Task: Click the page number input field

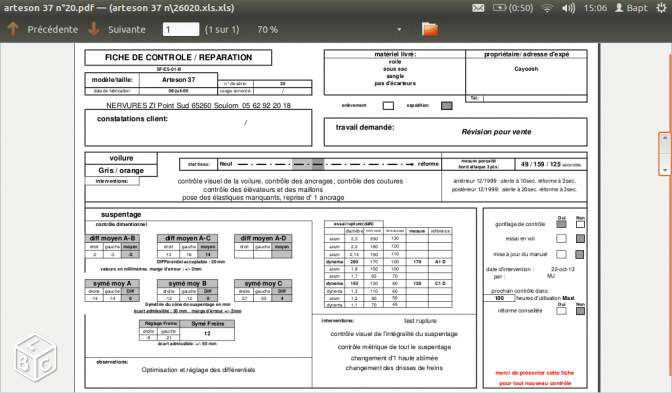Action: pyautogui.click(x=181, y=29)
